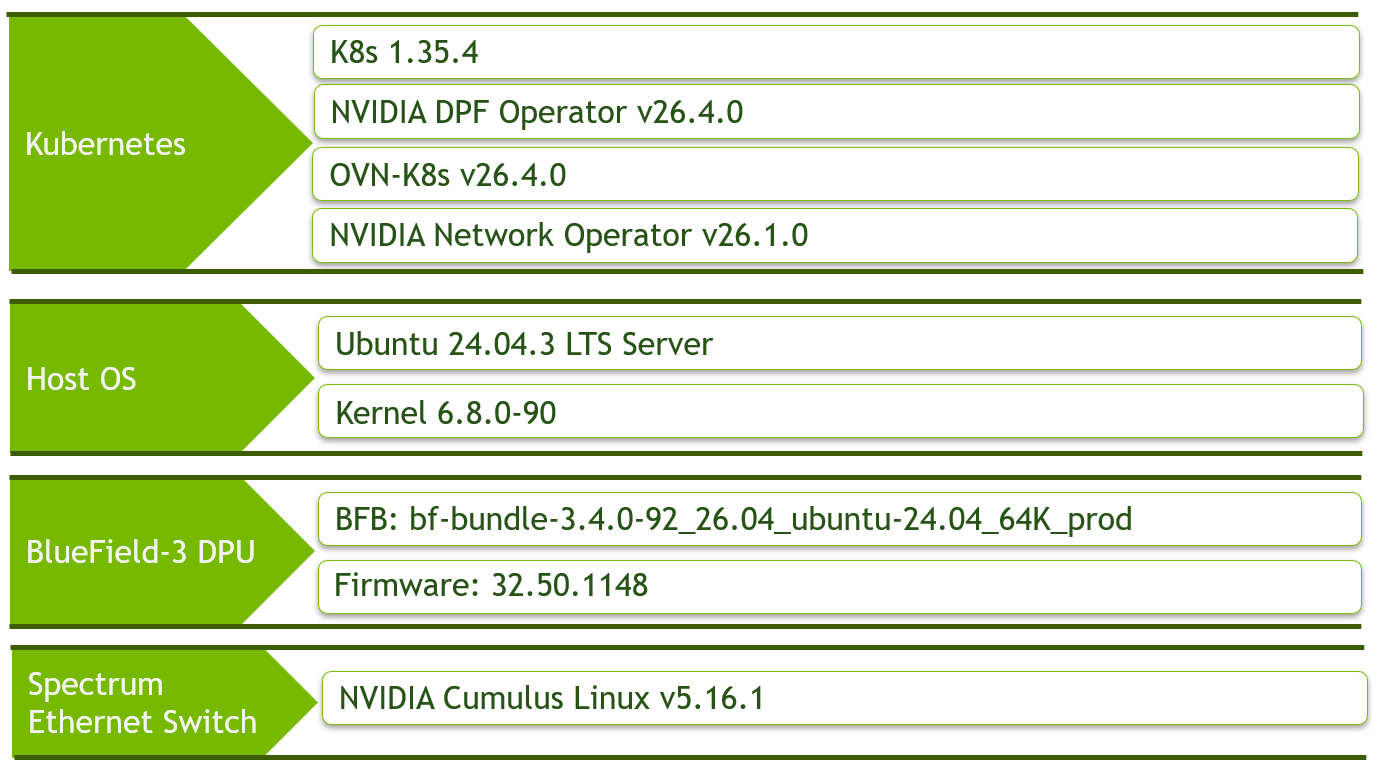Click the Ethernet Switch text line
The width and height of the screenshot is (1381, 767).
point(142,722)
